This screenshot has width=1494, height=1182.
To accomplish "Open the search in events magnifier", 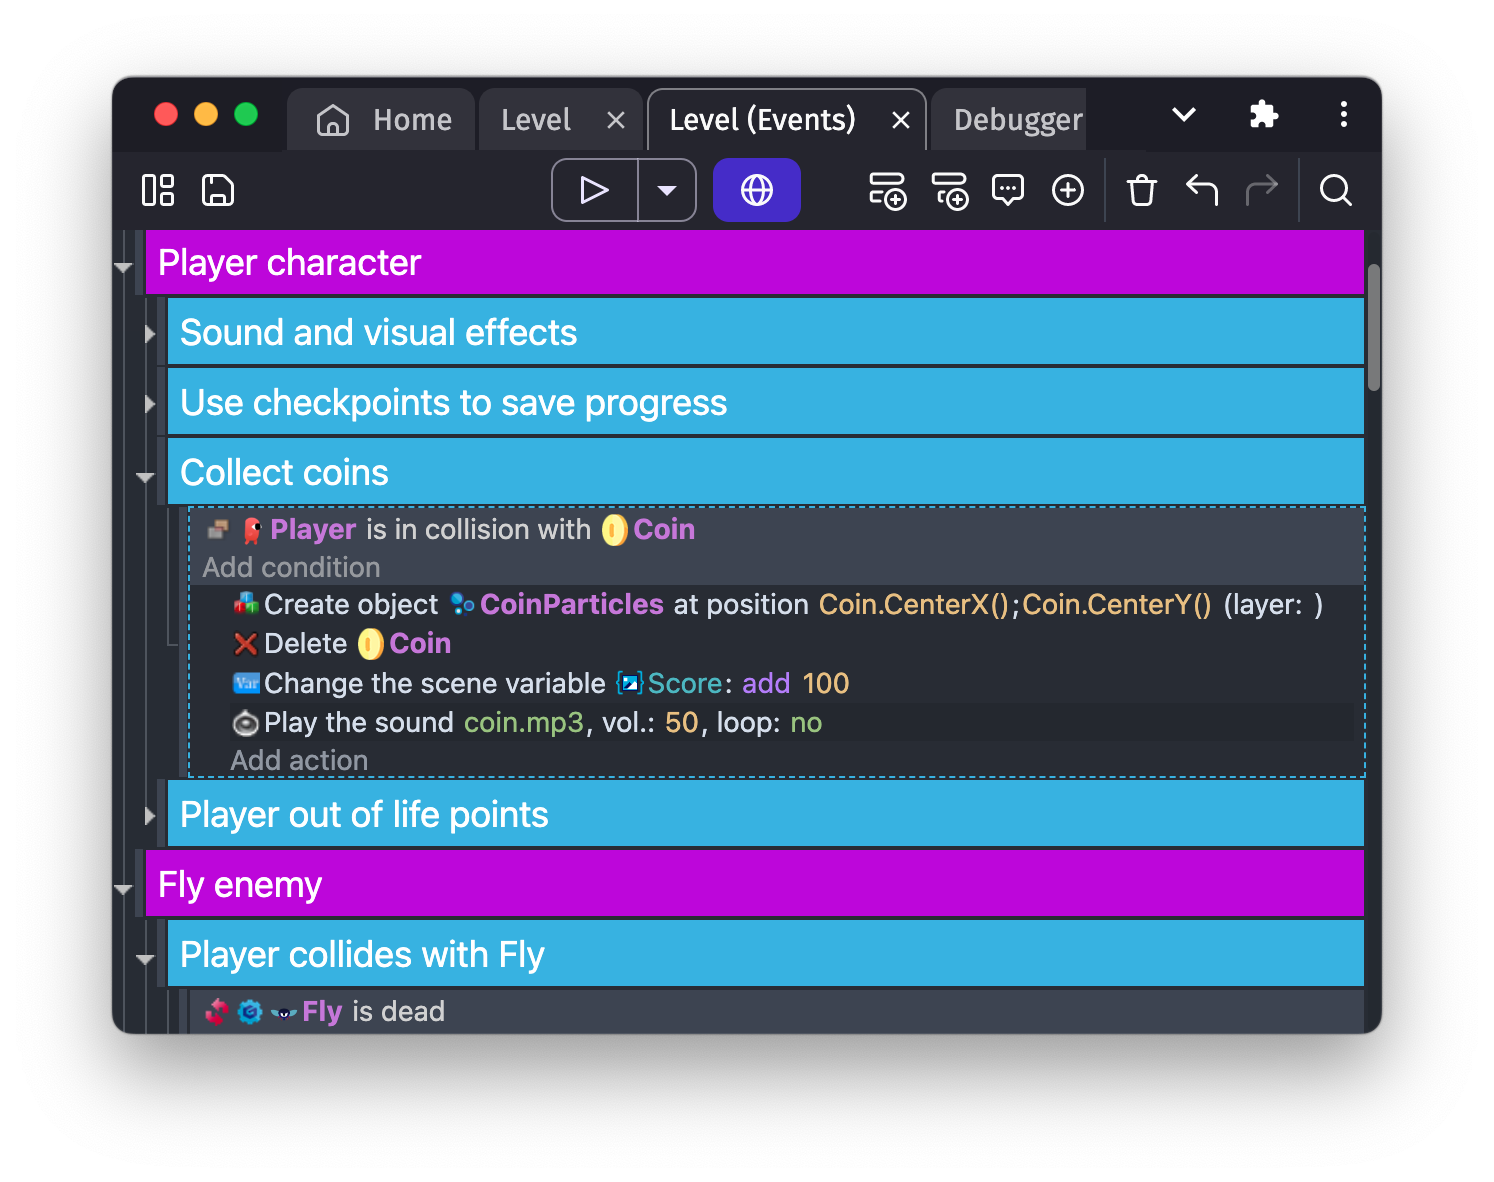I will pyautogui.click(x=1335, y=190).
